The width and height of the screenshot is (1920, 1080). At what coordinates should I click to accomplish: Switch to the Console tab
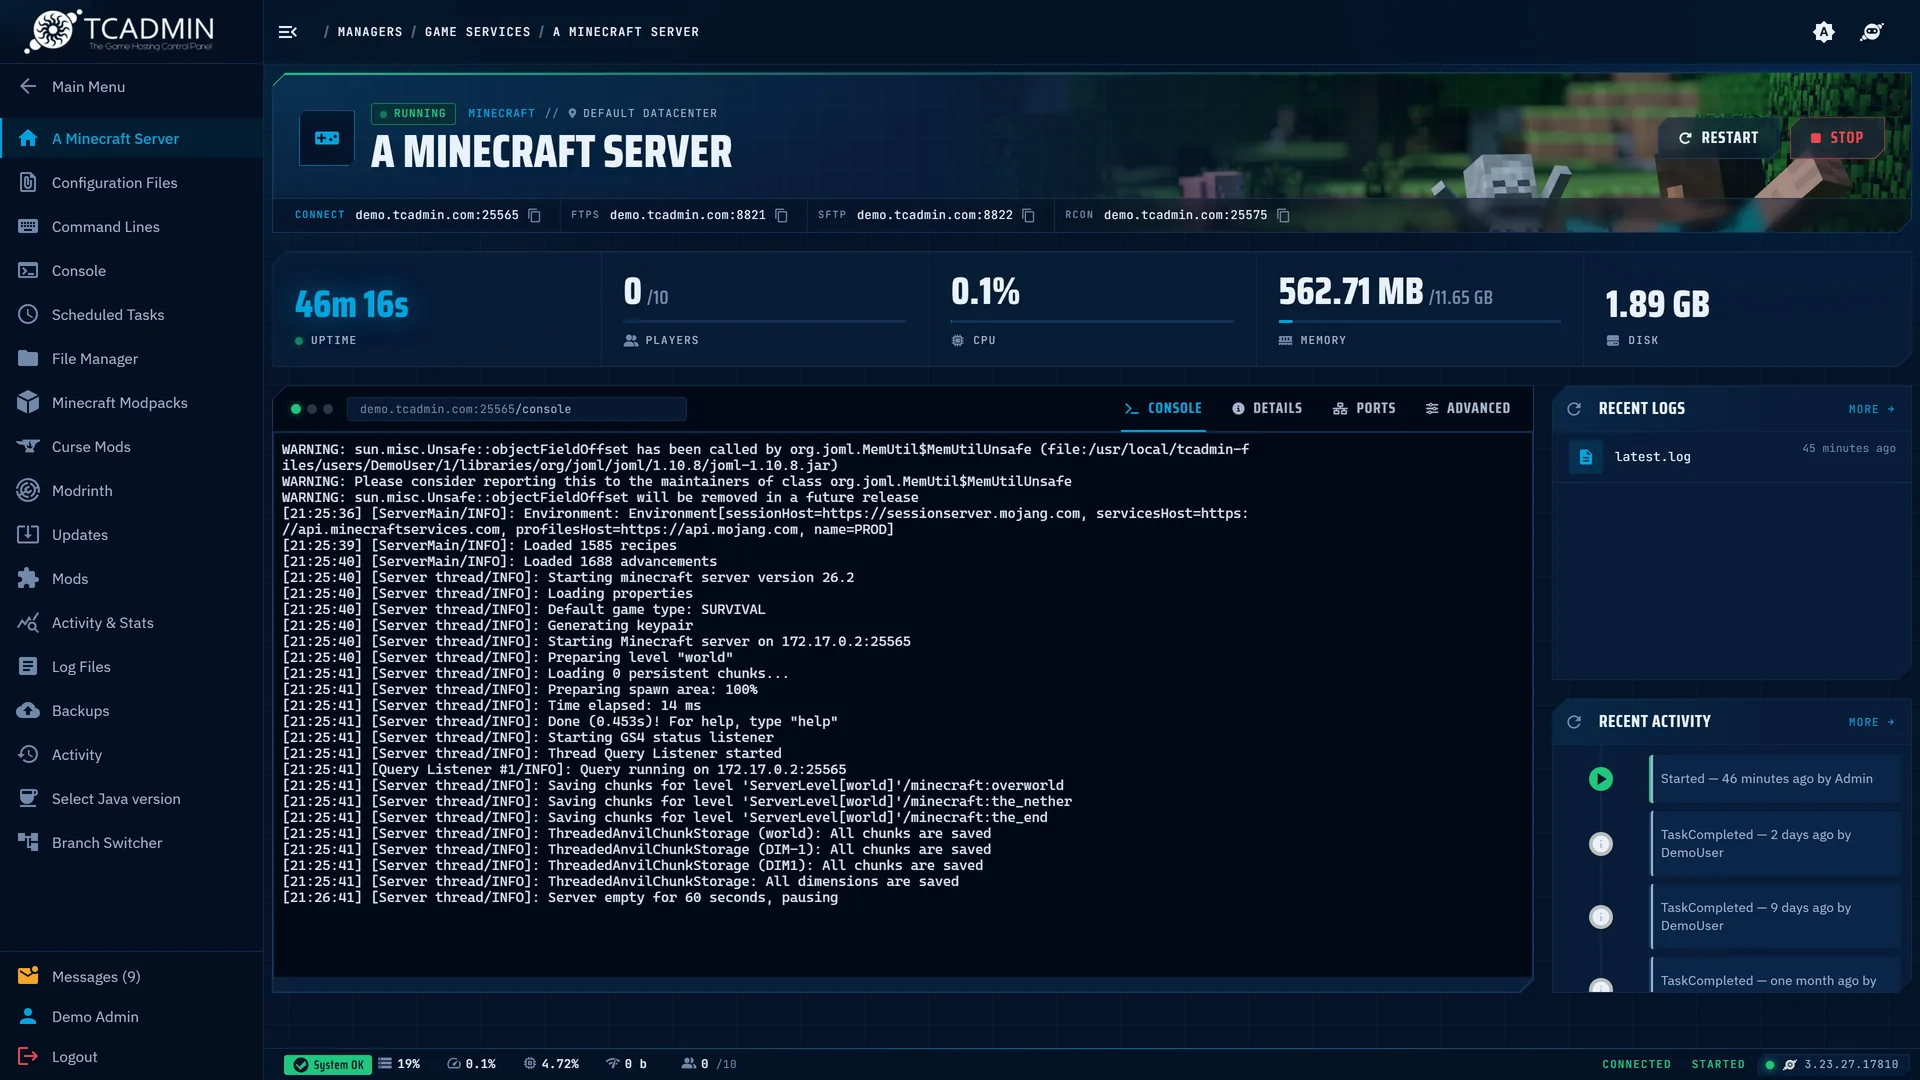[x=1163, y=409]
